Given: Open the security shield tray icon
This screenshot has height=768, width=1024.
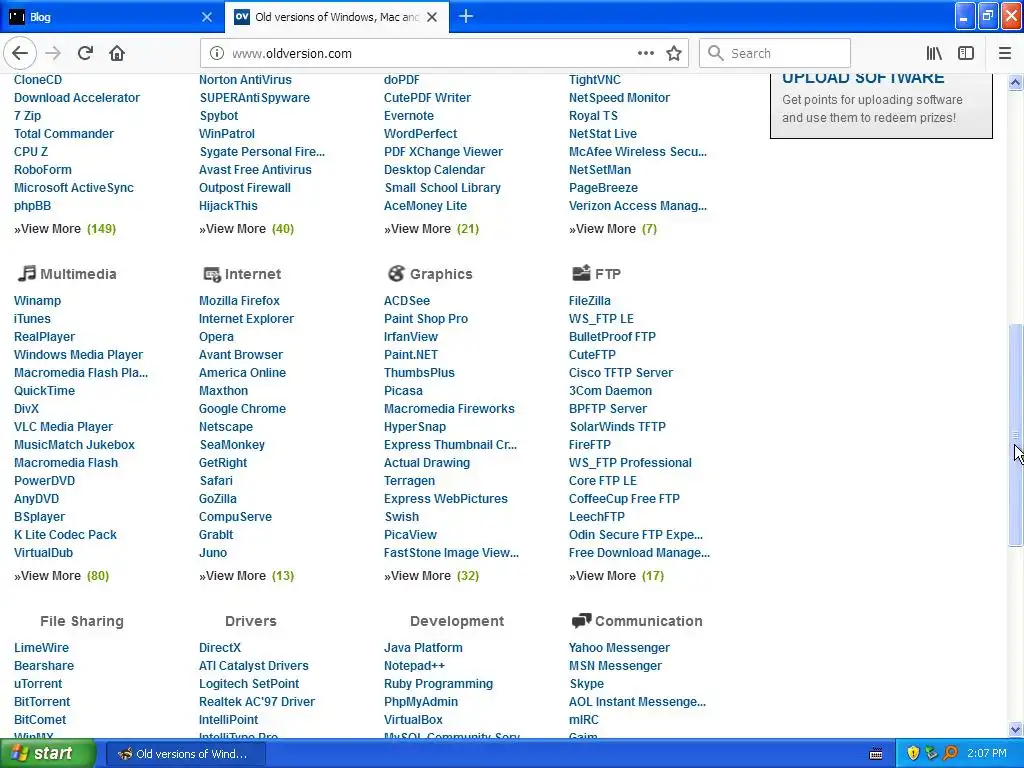Looking at the screenshot, I should click(x=913, y=753).
